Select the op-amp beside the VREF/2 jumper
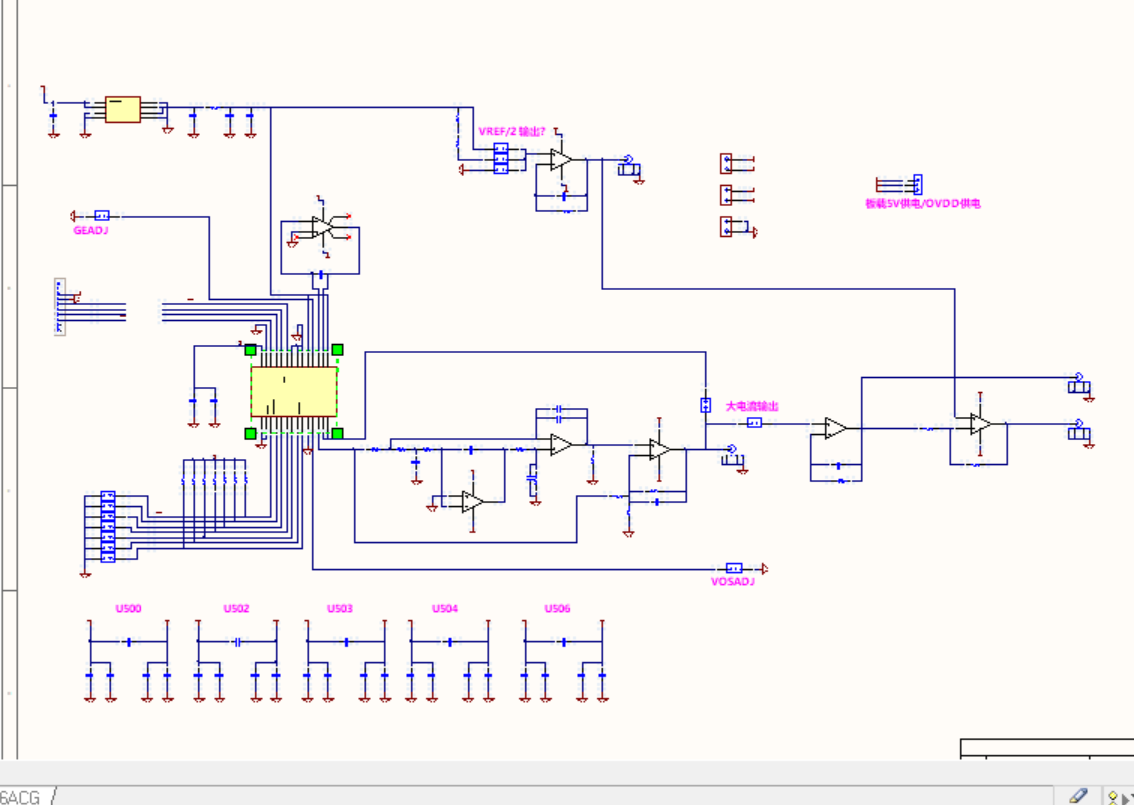Screen dimensions: 1134x805 (561, 160)
